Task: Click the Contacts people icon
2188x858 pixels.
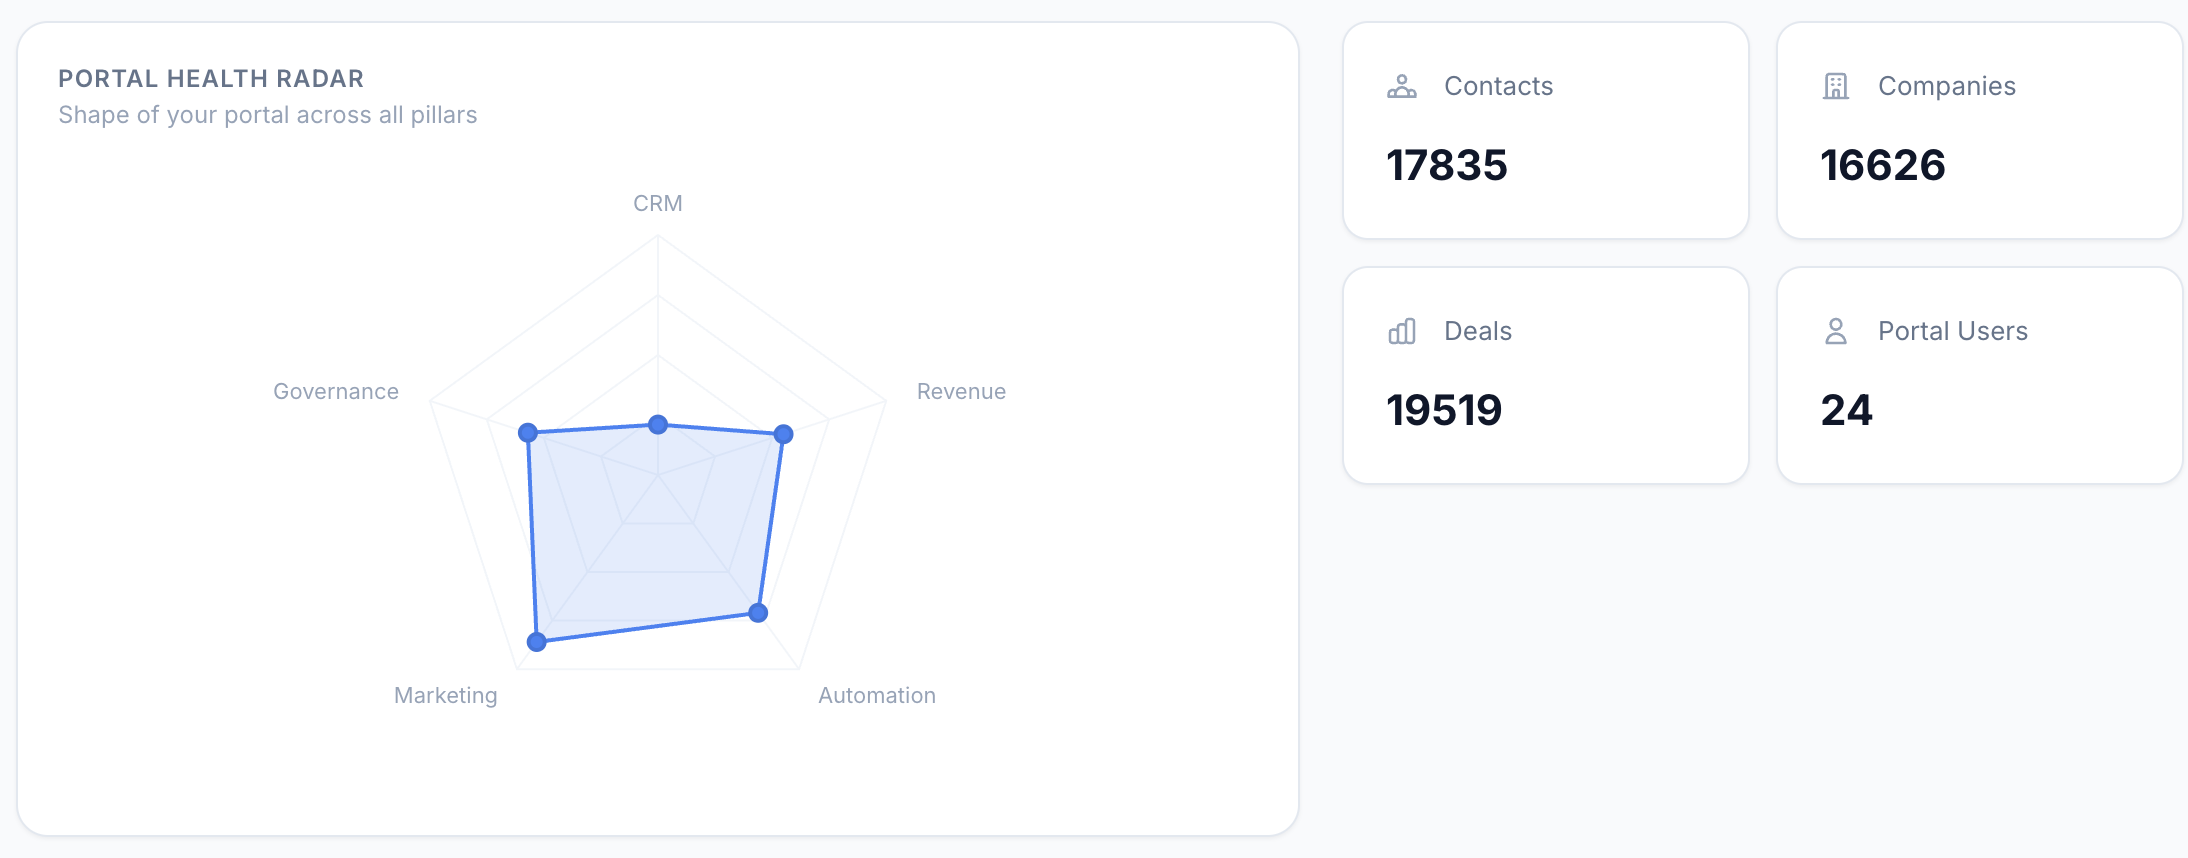Action: point(1401,87)
